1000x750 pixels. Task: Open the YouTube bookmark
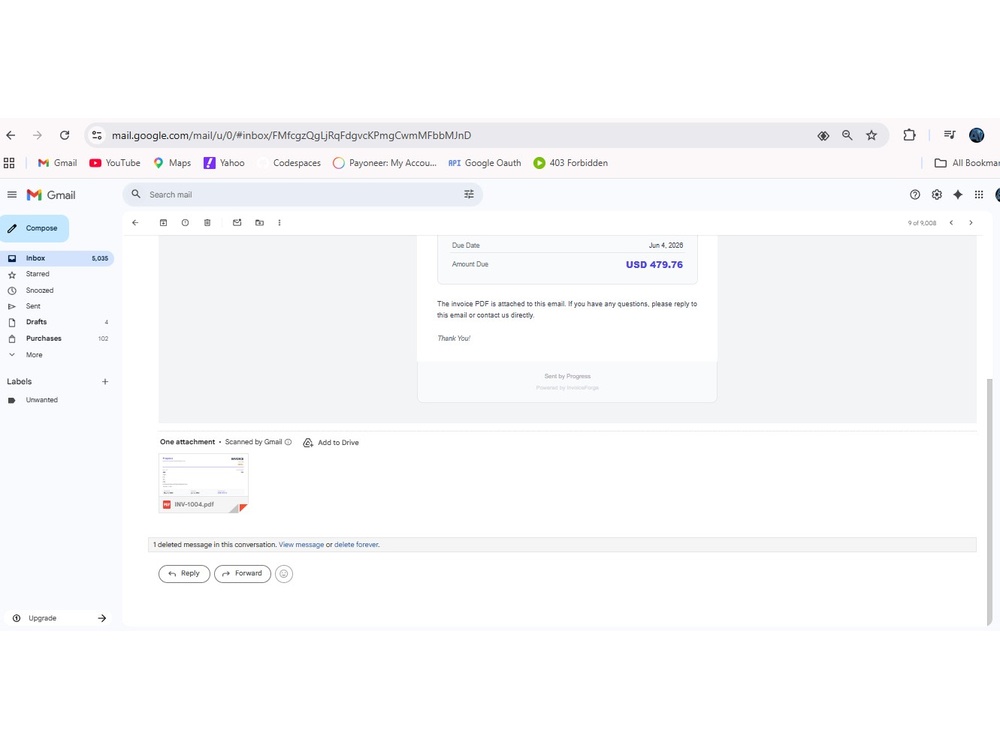coord(115,163)
